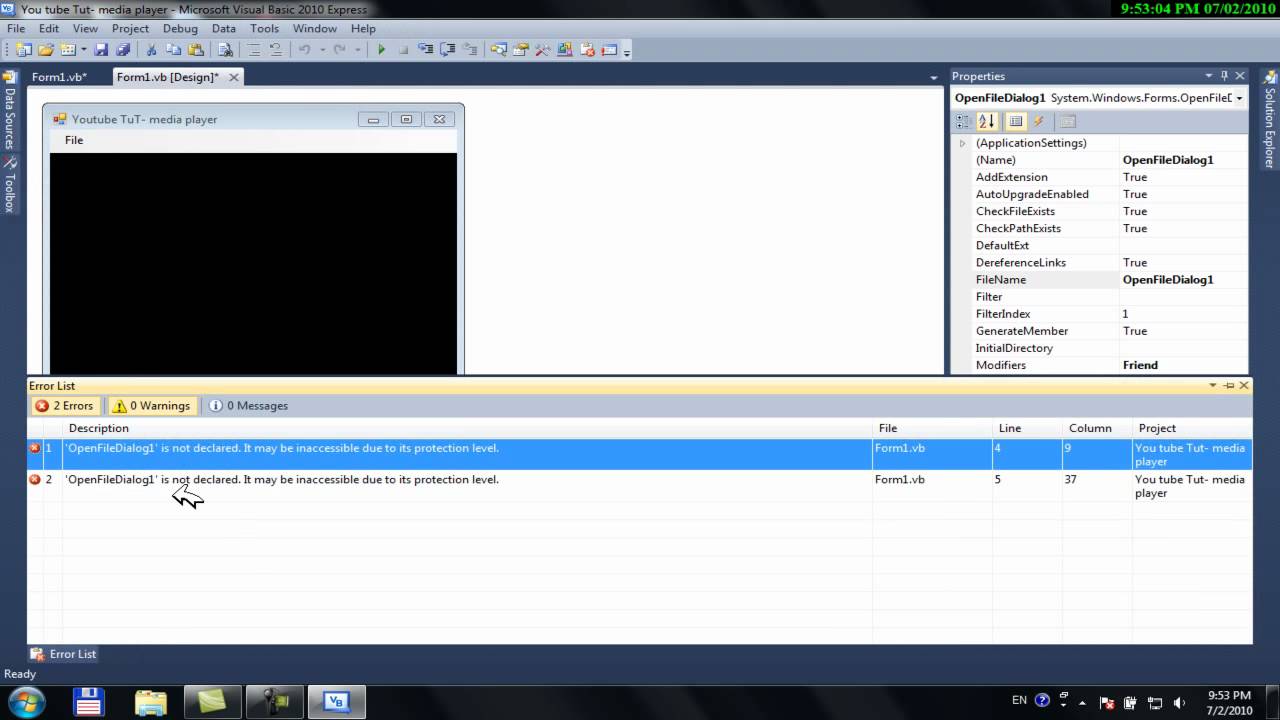1280x720 pixels.
Task: Open Solution Explorer from the toolbar icon
Action: point(498,50)
